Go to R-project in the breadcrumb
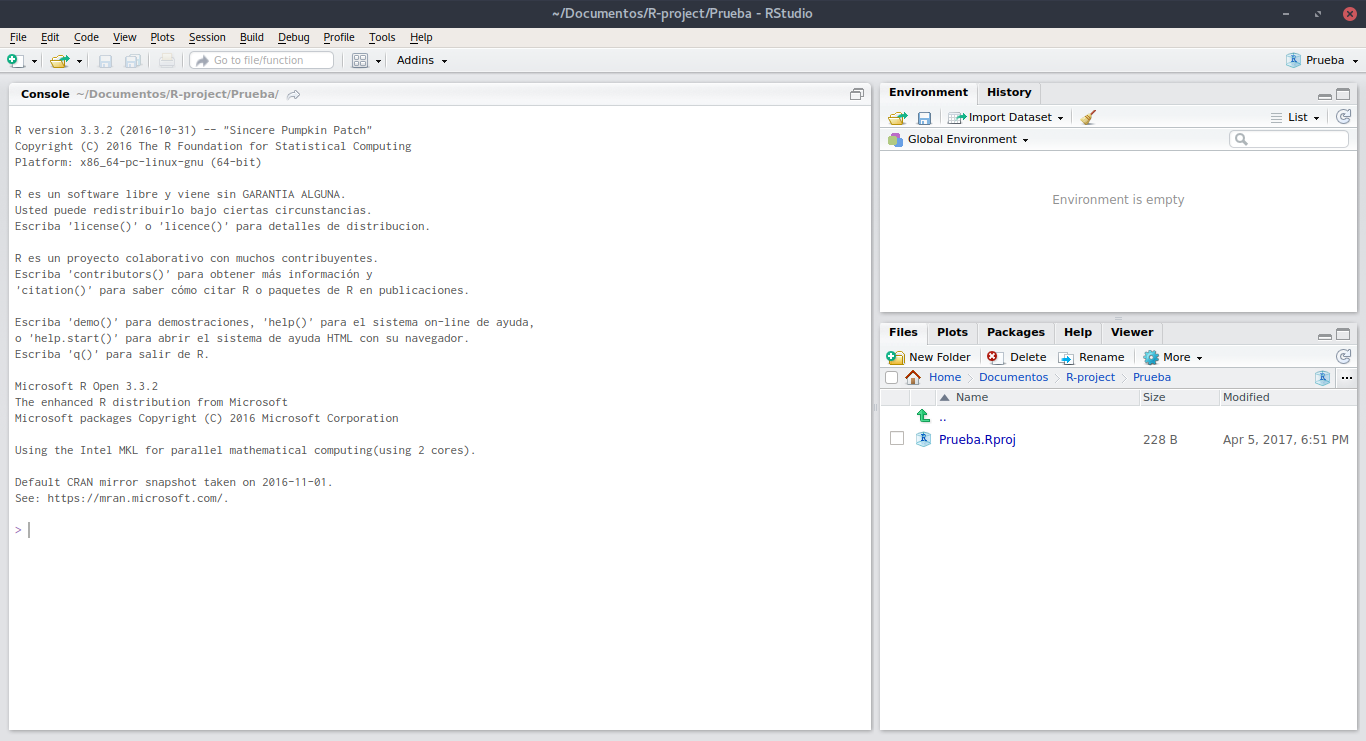This screenshot has height=741, width=1366. pos(1090,378)
